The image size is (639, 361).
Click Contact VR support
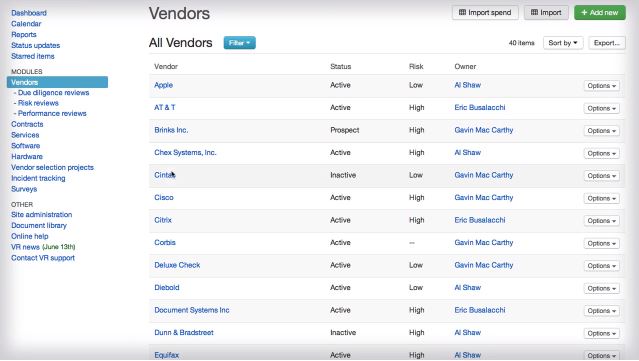point(43,258)
